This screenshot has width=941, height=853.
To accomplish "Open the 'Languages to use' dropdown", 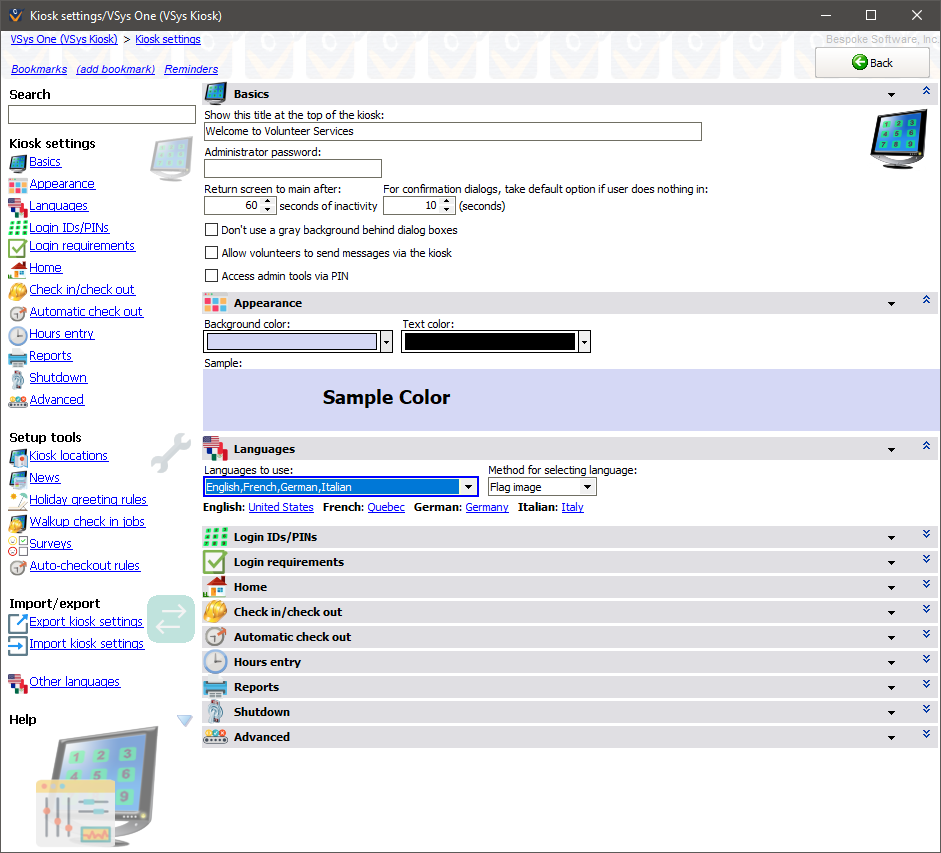I will click(468, 487).
